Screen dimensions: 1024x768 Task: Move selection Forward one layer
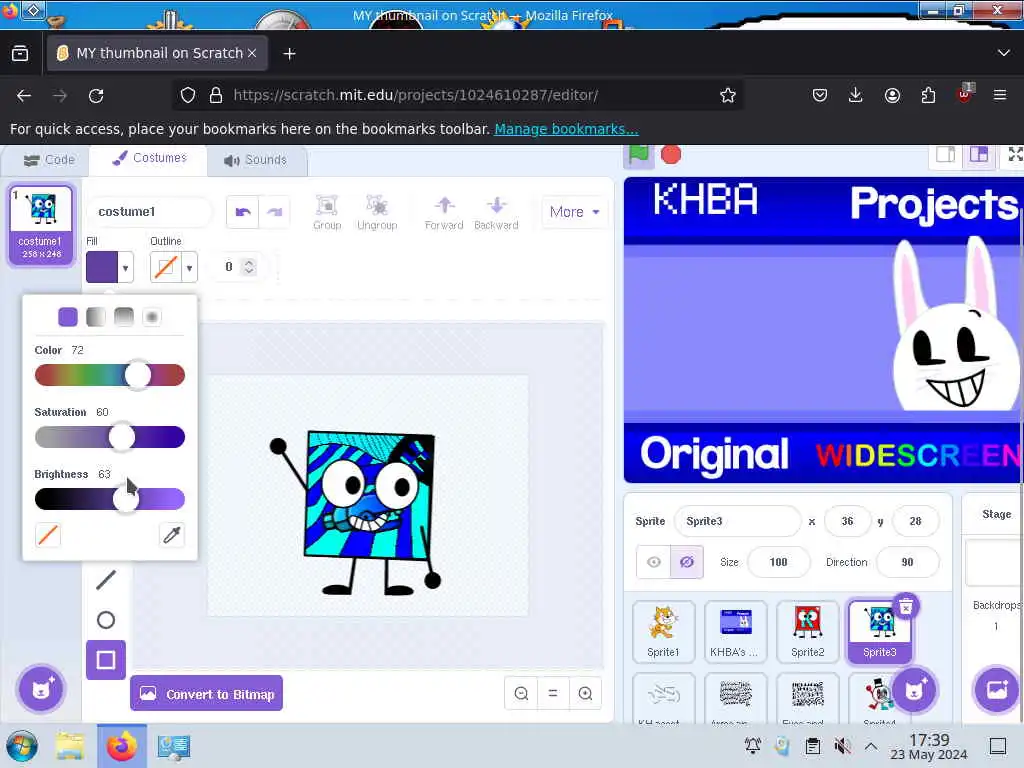point(444,212)
